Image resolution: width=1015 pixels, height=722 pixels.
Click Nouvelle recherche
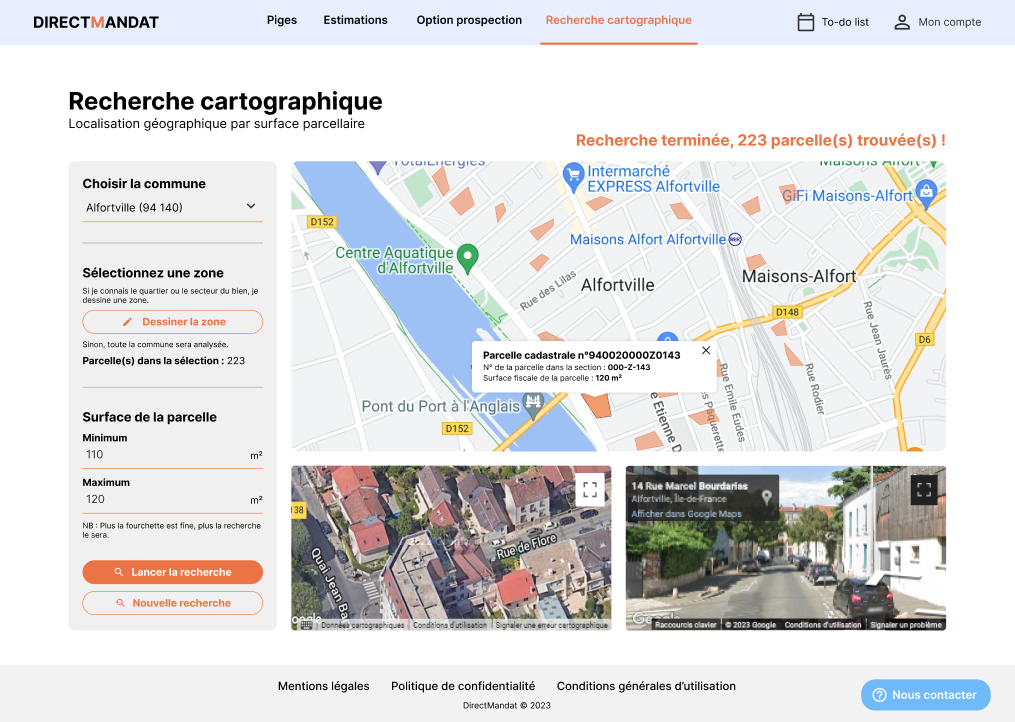click(x=172, y=603)
